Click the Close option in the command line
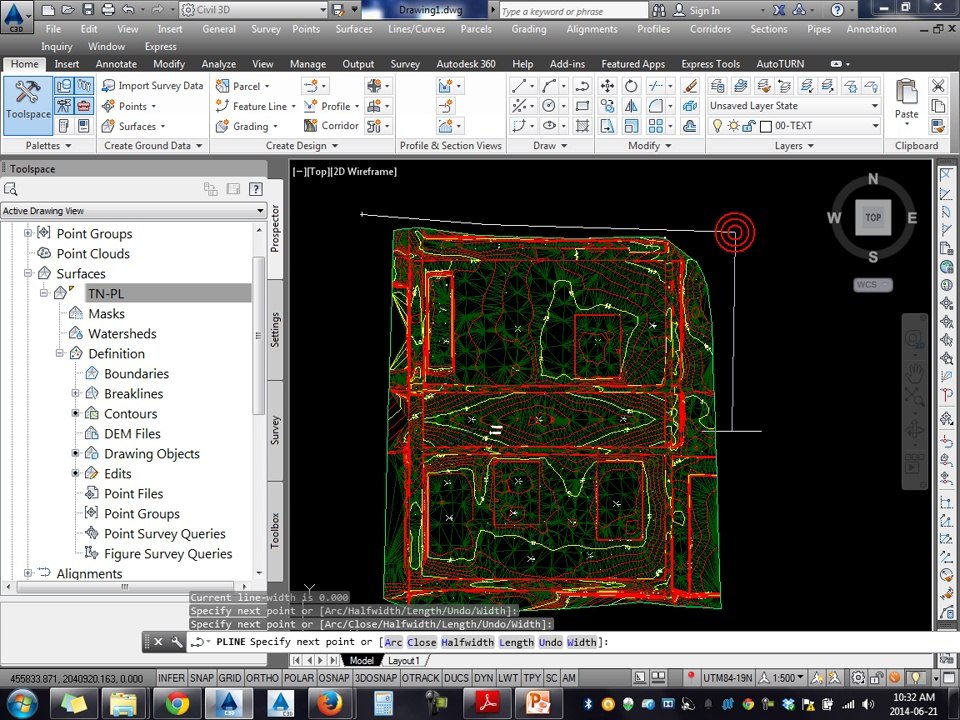 (x=421, y=642)
